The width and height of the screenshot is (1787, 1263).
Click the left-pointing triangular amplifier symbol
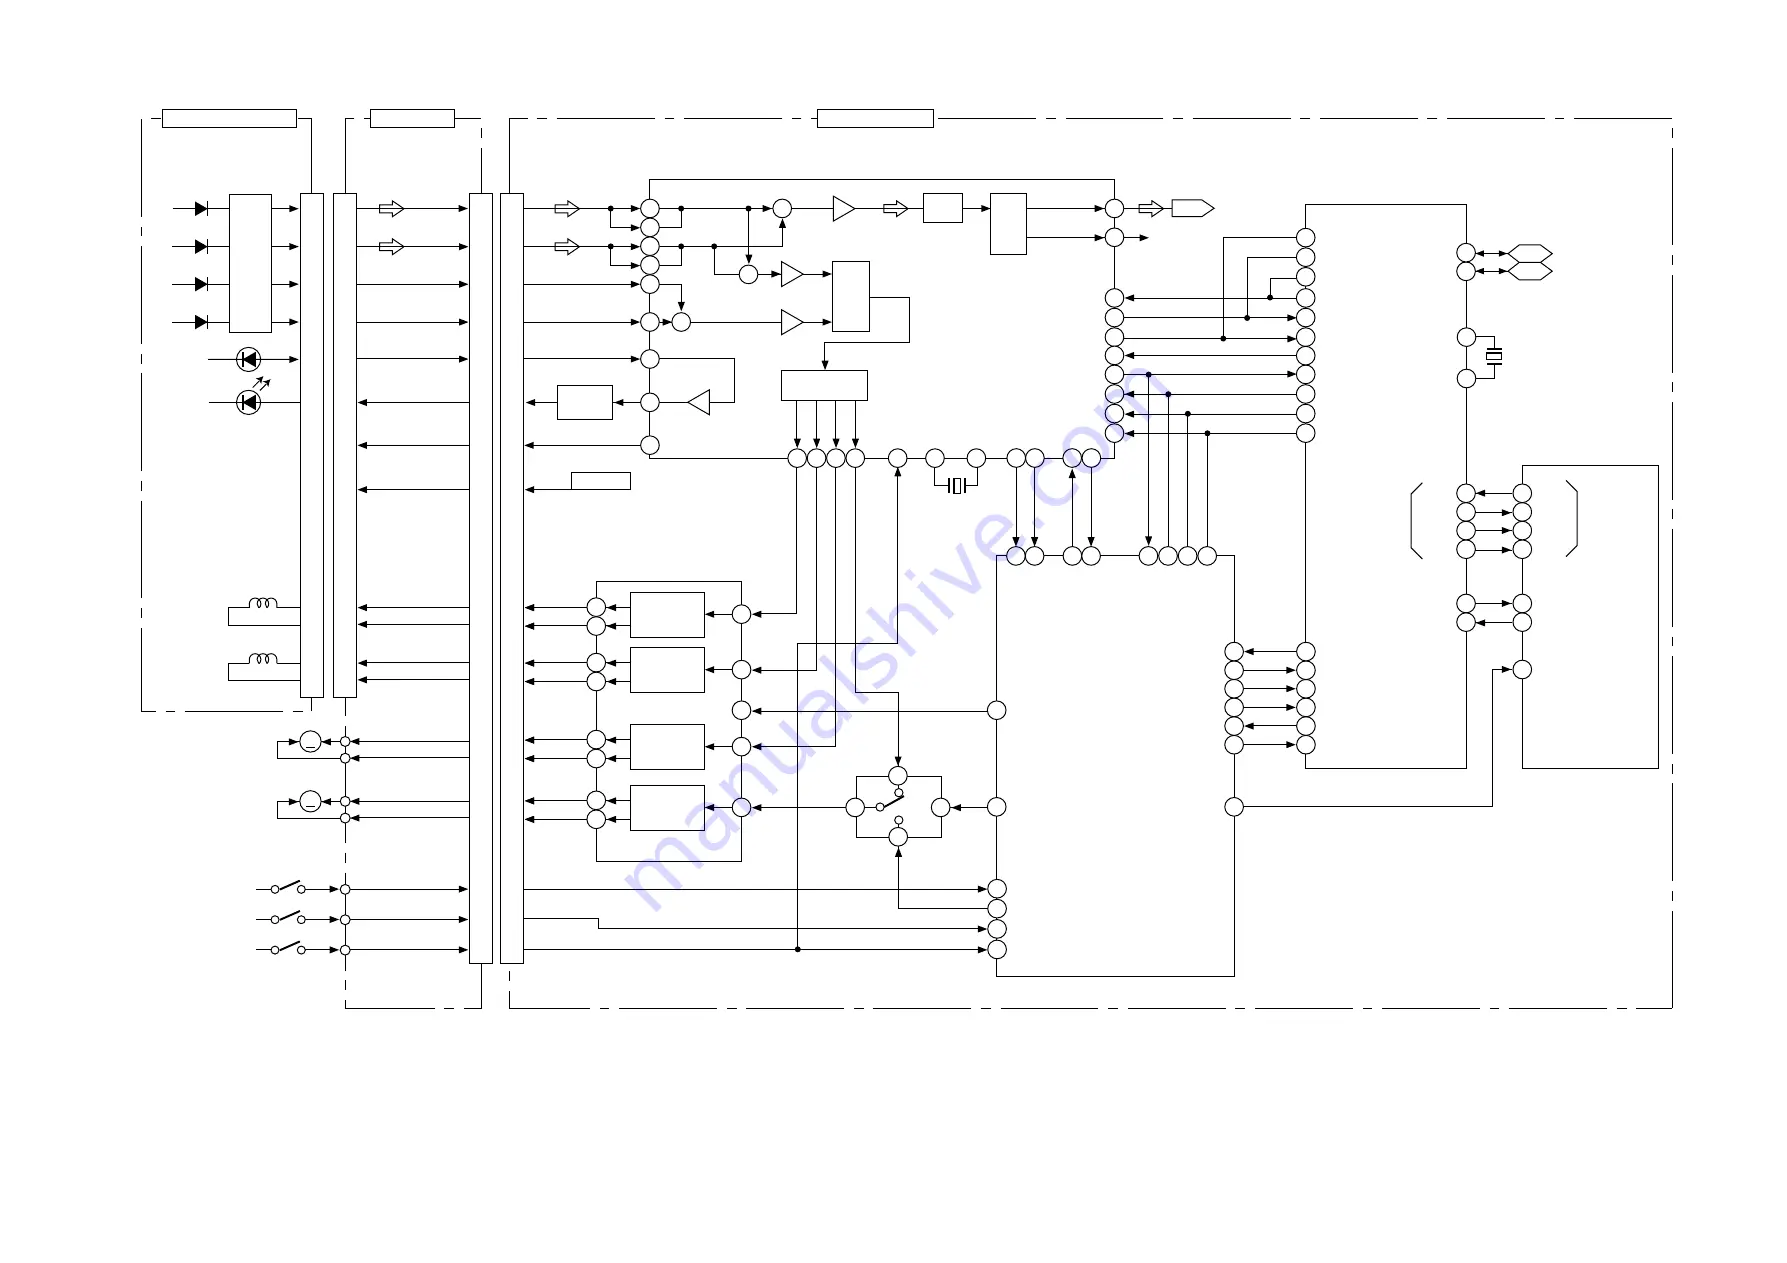click(x=699, y=402)
